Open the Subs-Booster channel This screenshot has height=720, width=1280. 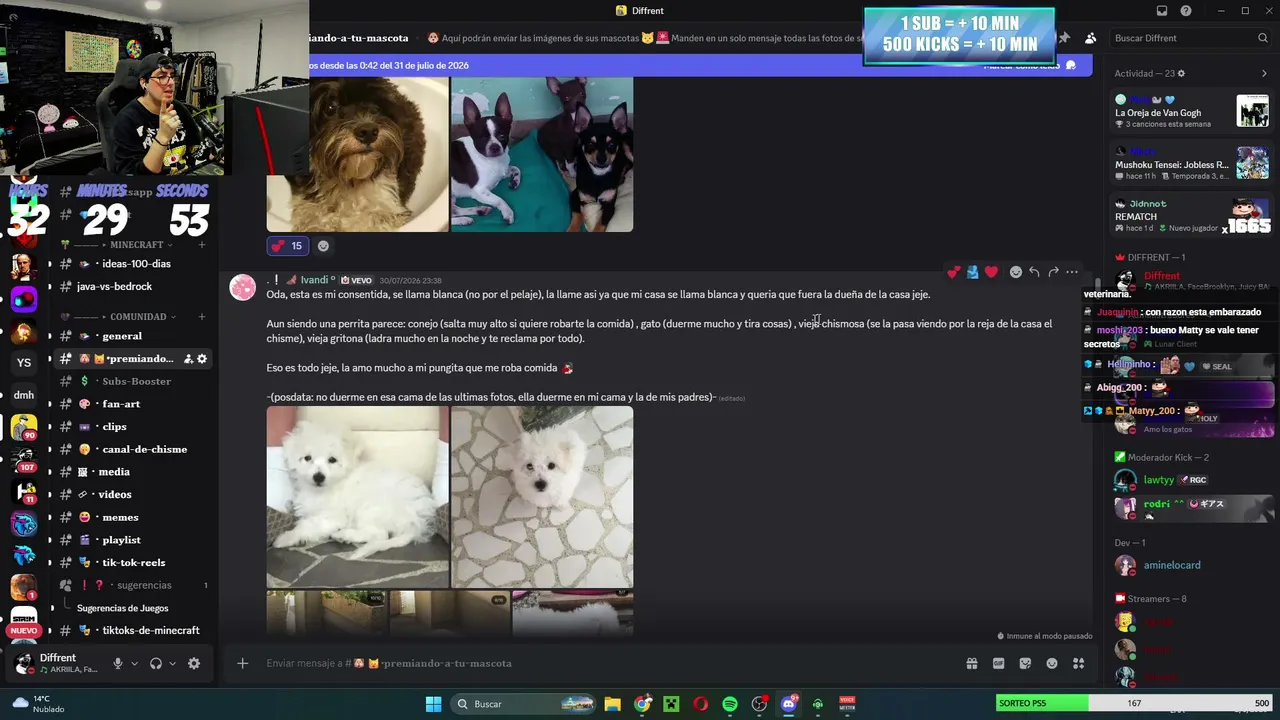134,381
